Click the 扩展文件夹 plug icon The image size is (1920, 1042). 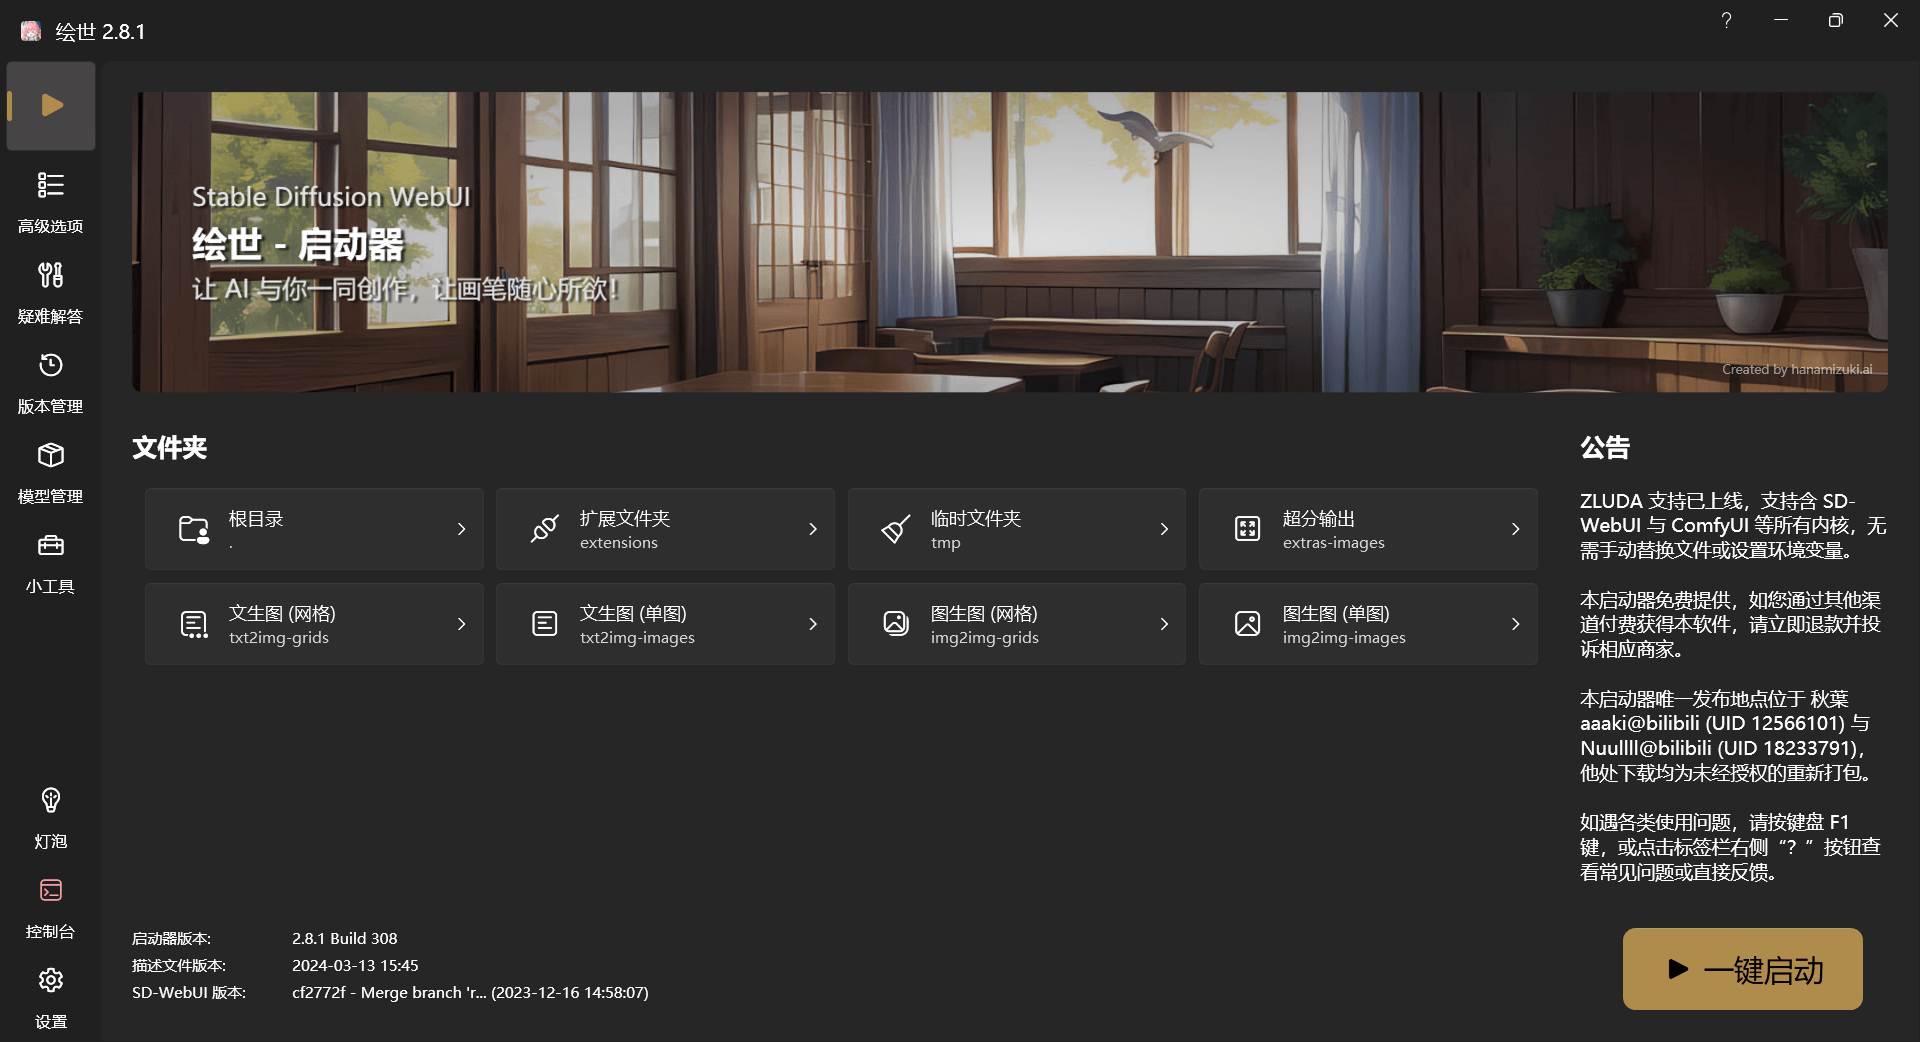pos(545,529)
